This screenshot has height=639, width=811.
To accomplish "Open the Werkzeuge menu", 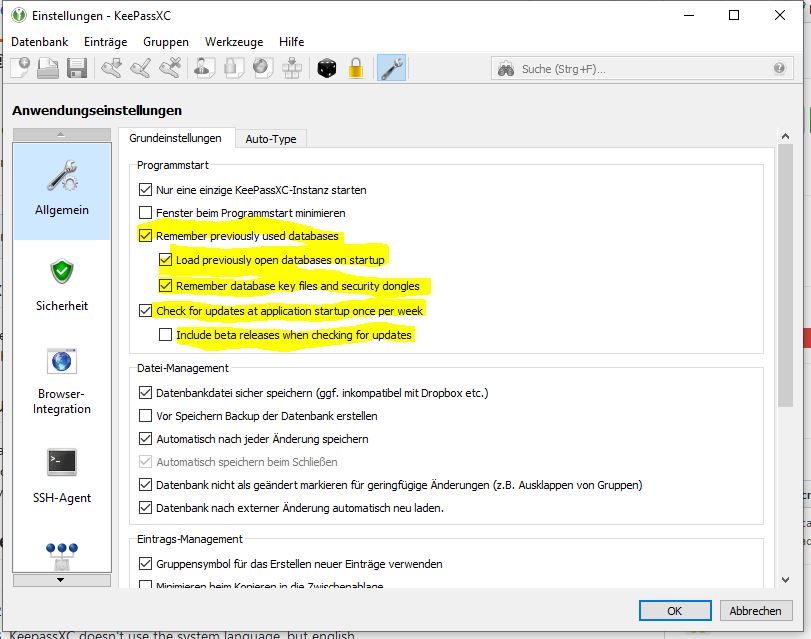I will click(x=234, y=42).
